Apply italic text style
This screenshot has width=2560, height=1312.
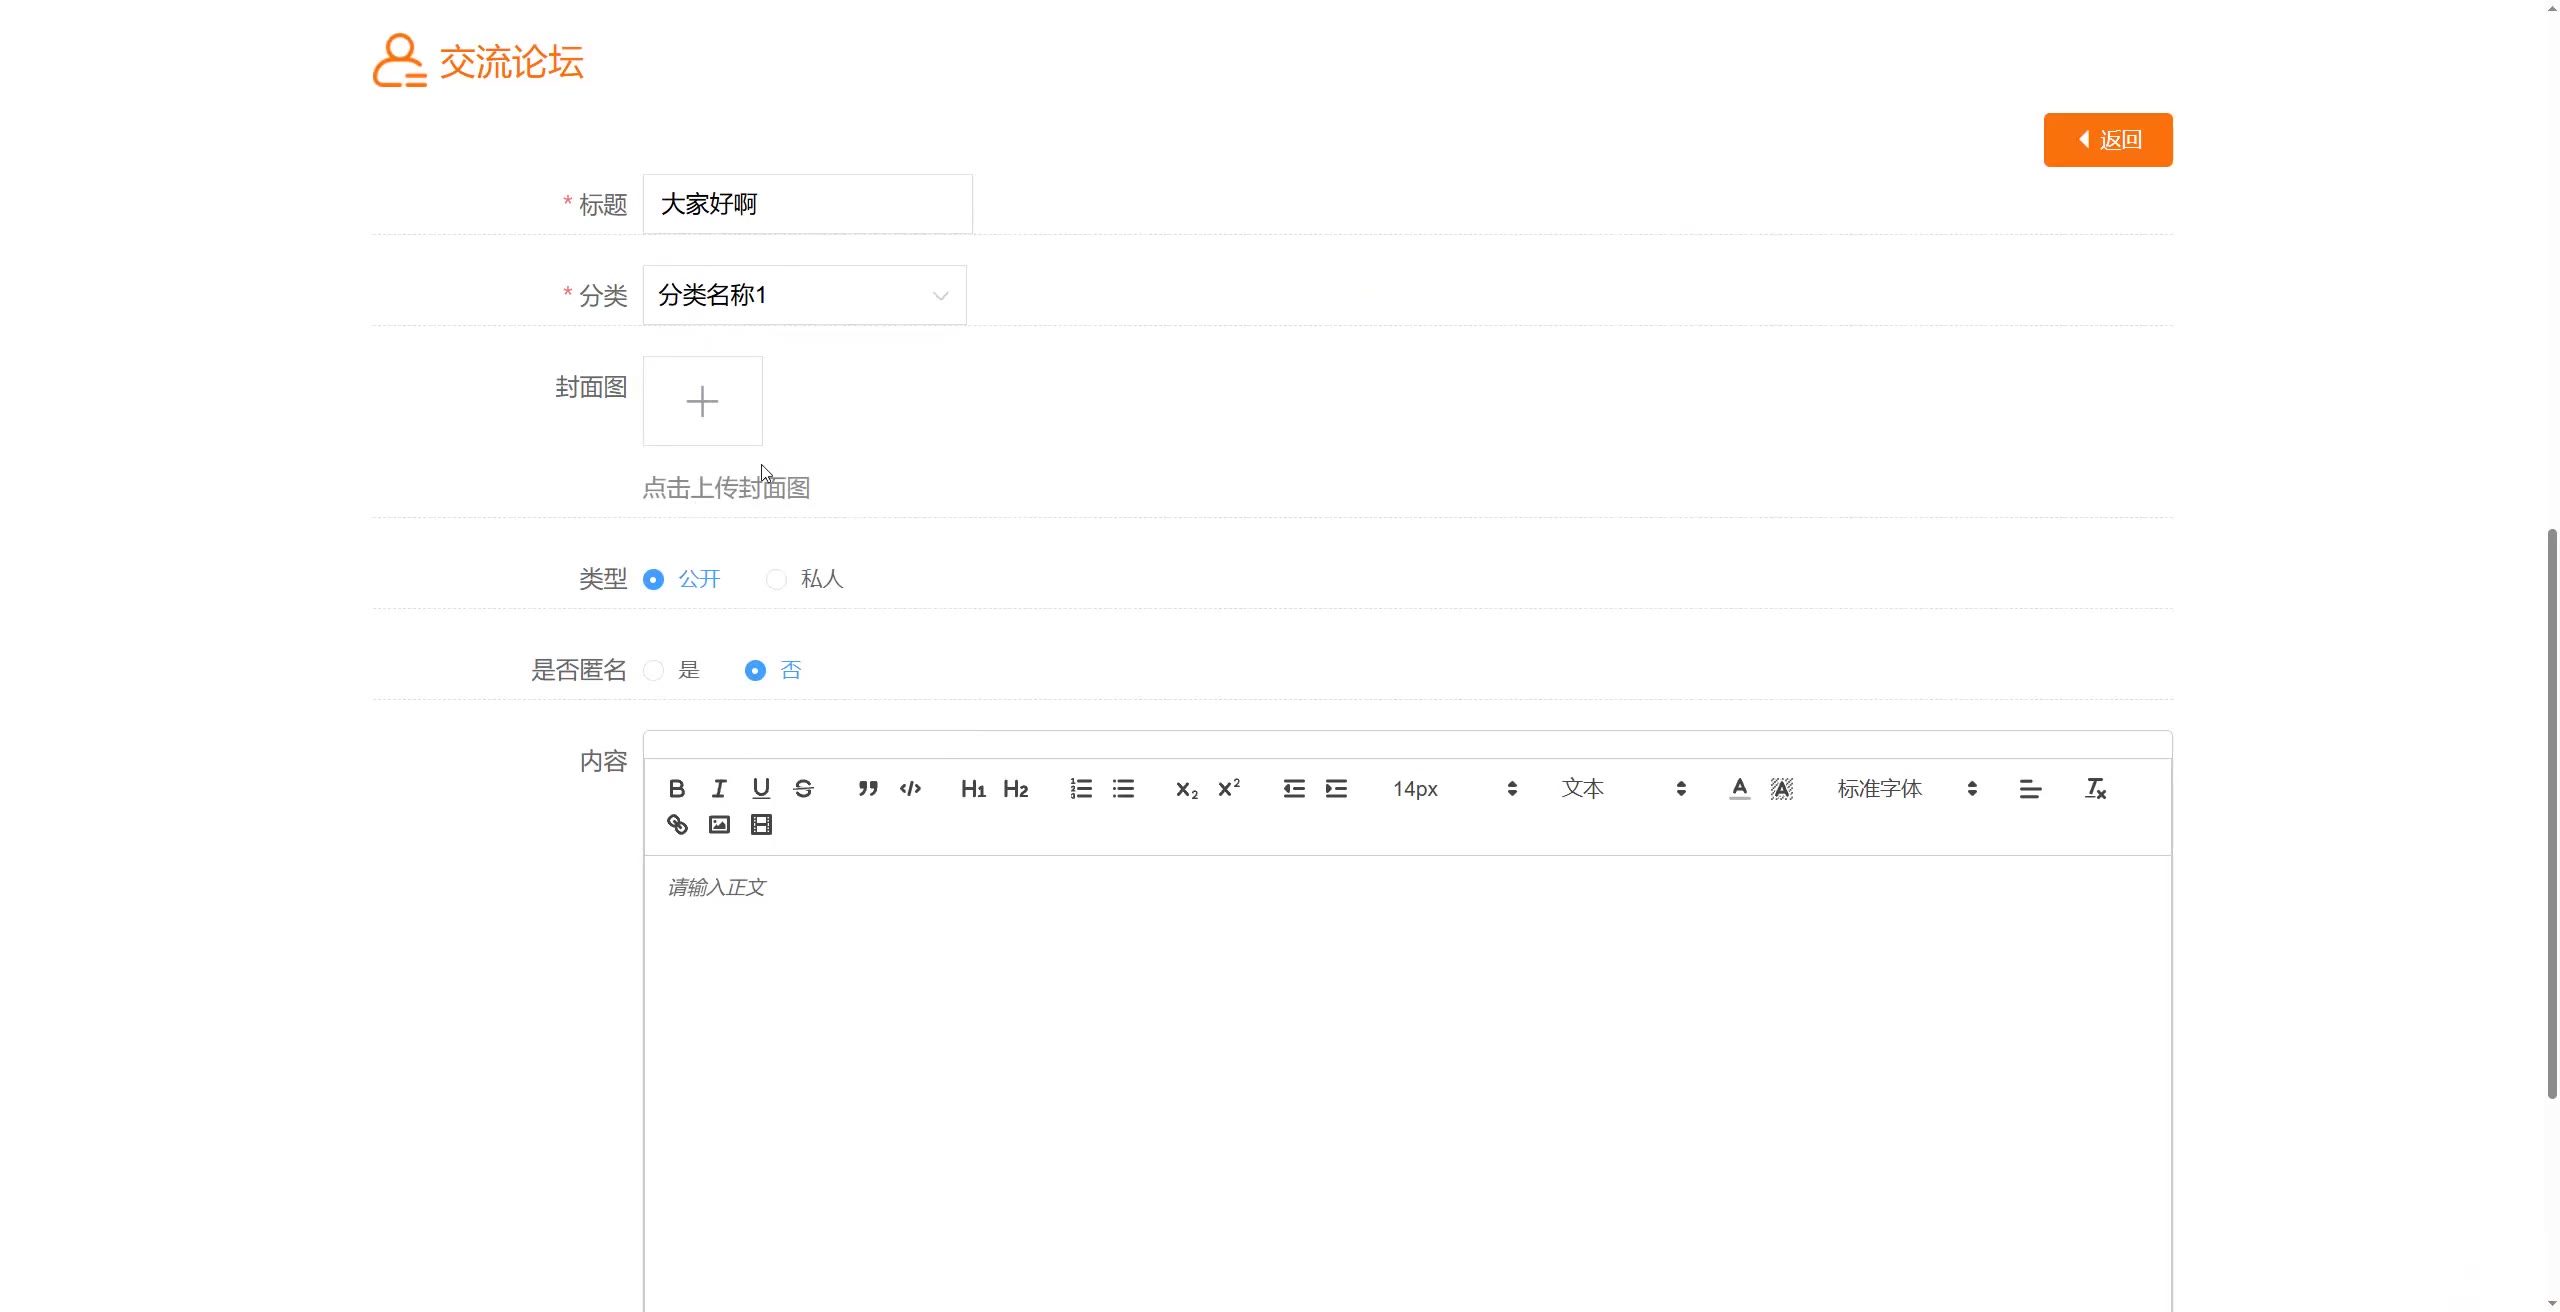719,789
